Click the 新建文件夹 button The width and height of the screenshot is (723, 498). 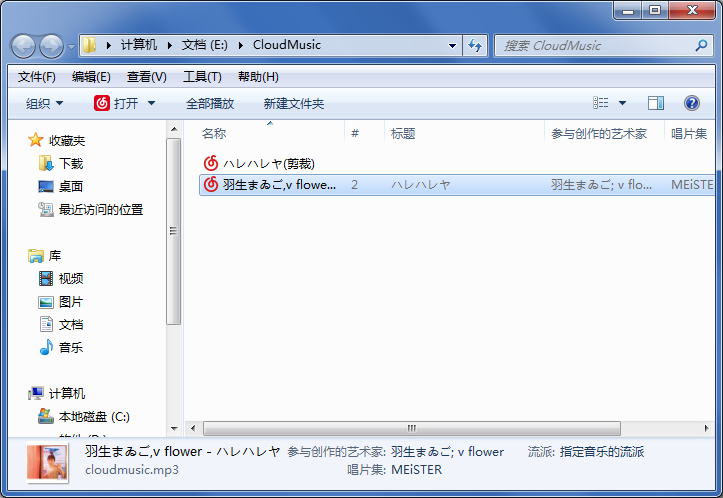(x=294, y=103)
